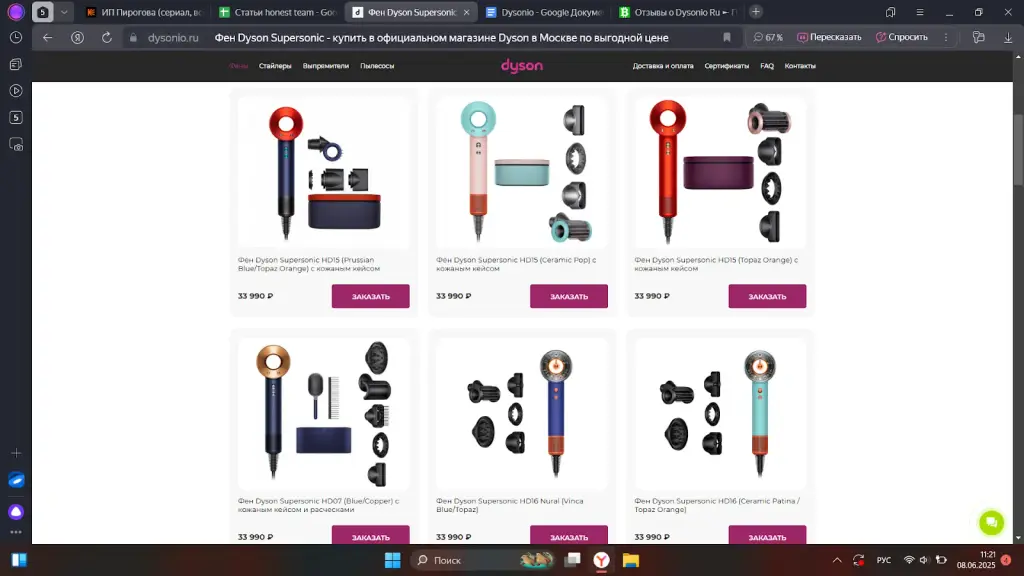1024x576 pixels.
Task: Order the Ceramic Pop HD15 hair dryer
Action: [x=569, y=296]
